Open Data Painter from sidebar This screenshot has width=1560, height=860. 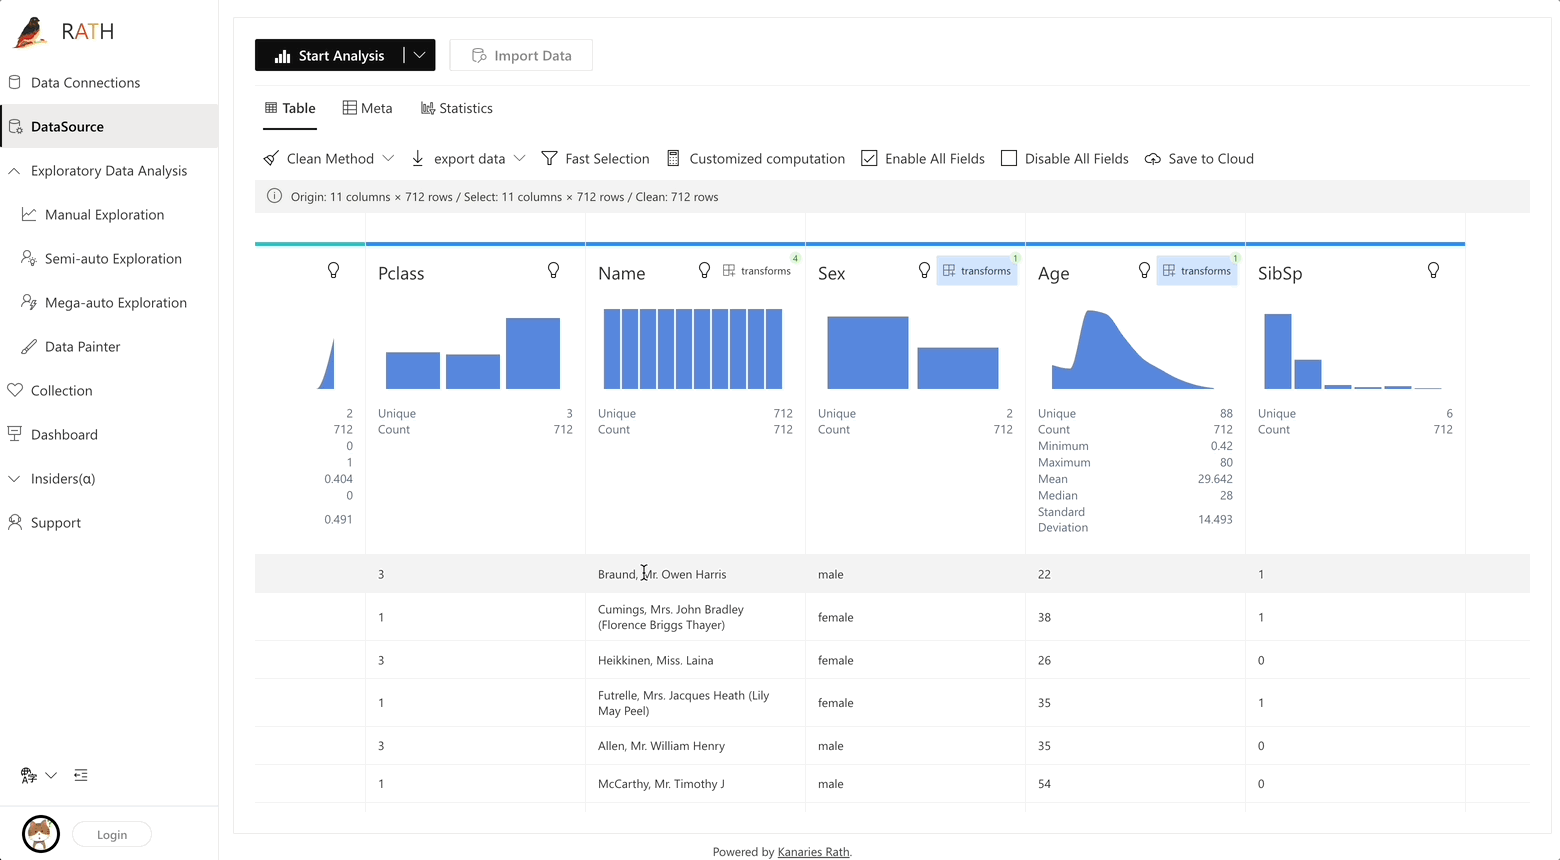(83, 347)
